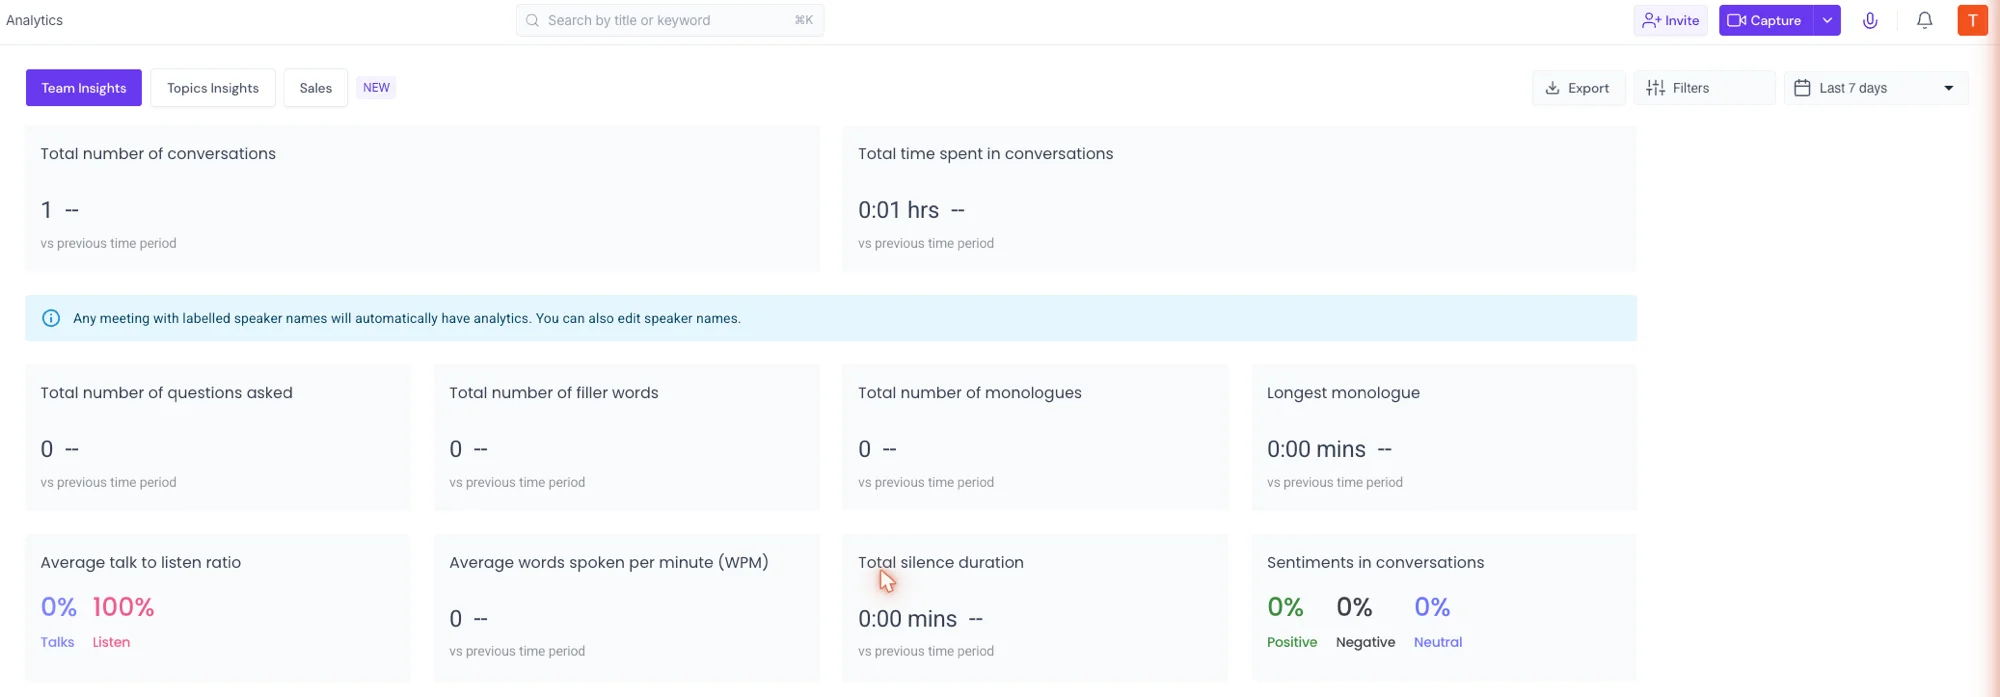Viewport: 2000px width, 697px height.
Task: Click the Positive sentiment label
Action: tap(1292, 642)
